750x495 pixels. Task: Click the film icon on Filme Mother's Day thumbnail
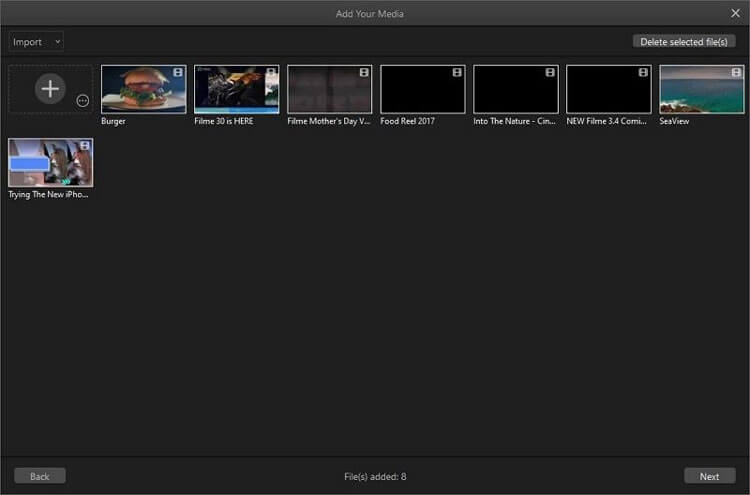point(364,72)
